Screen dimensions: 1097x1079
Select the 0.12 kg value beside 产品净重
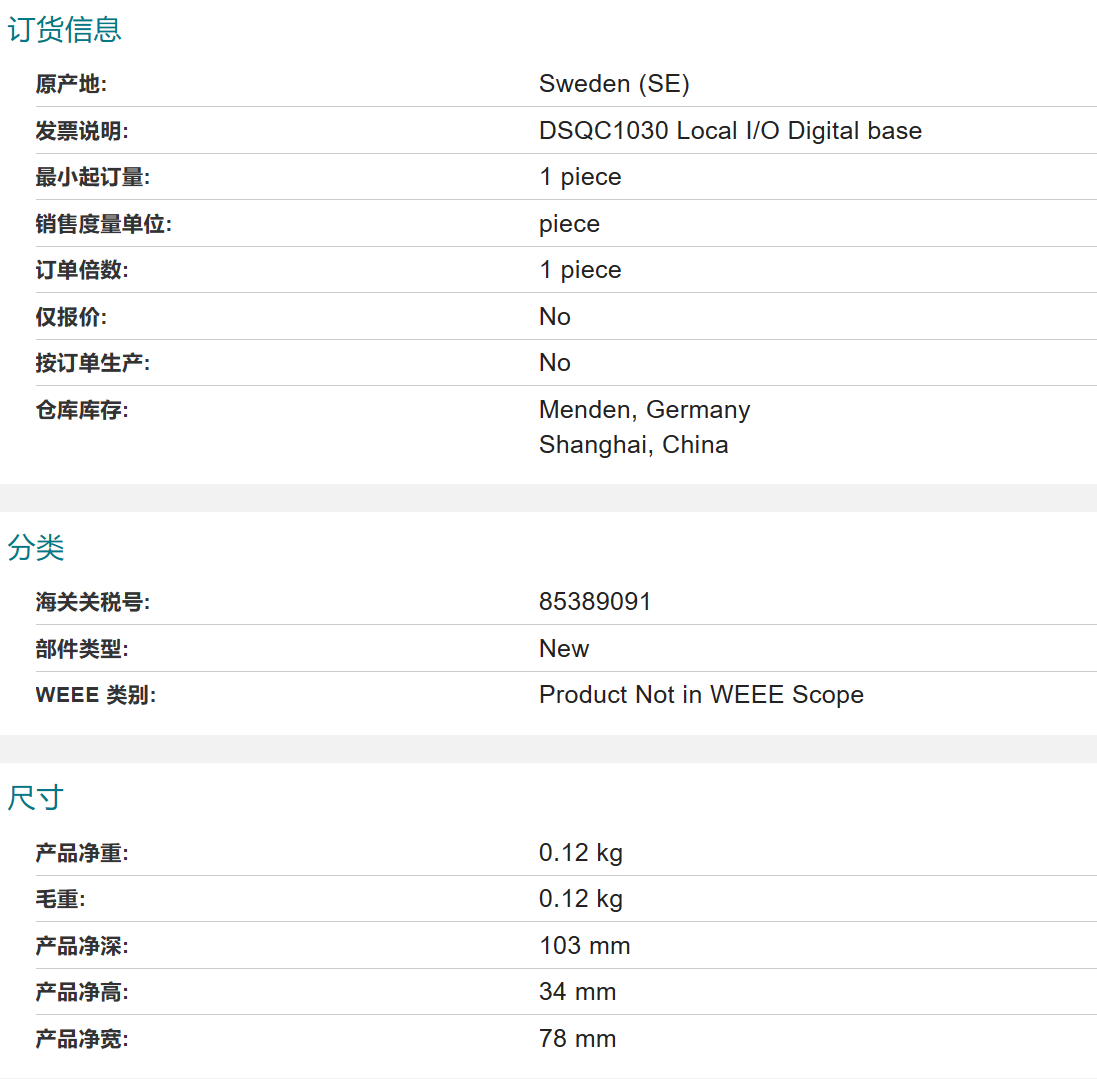[x=581, y=853]
